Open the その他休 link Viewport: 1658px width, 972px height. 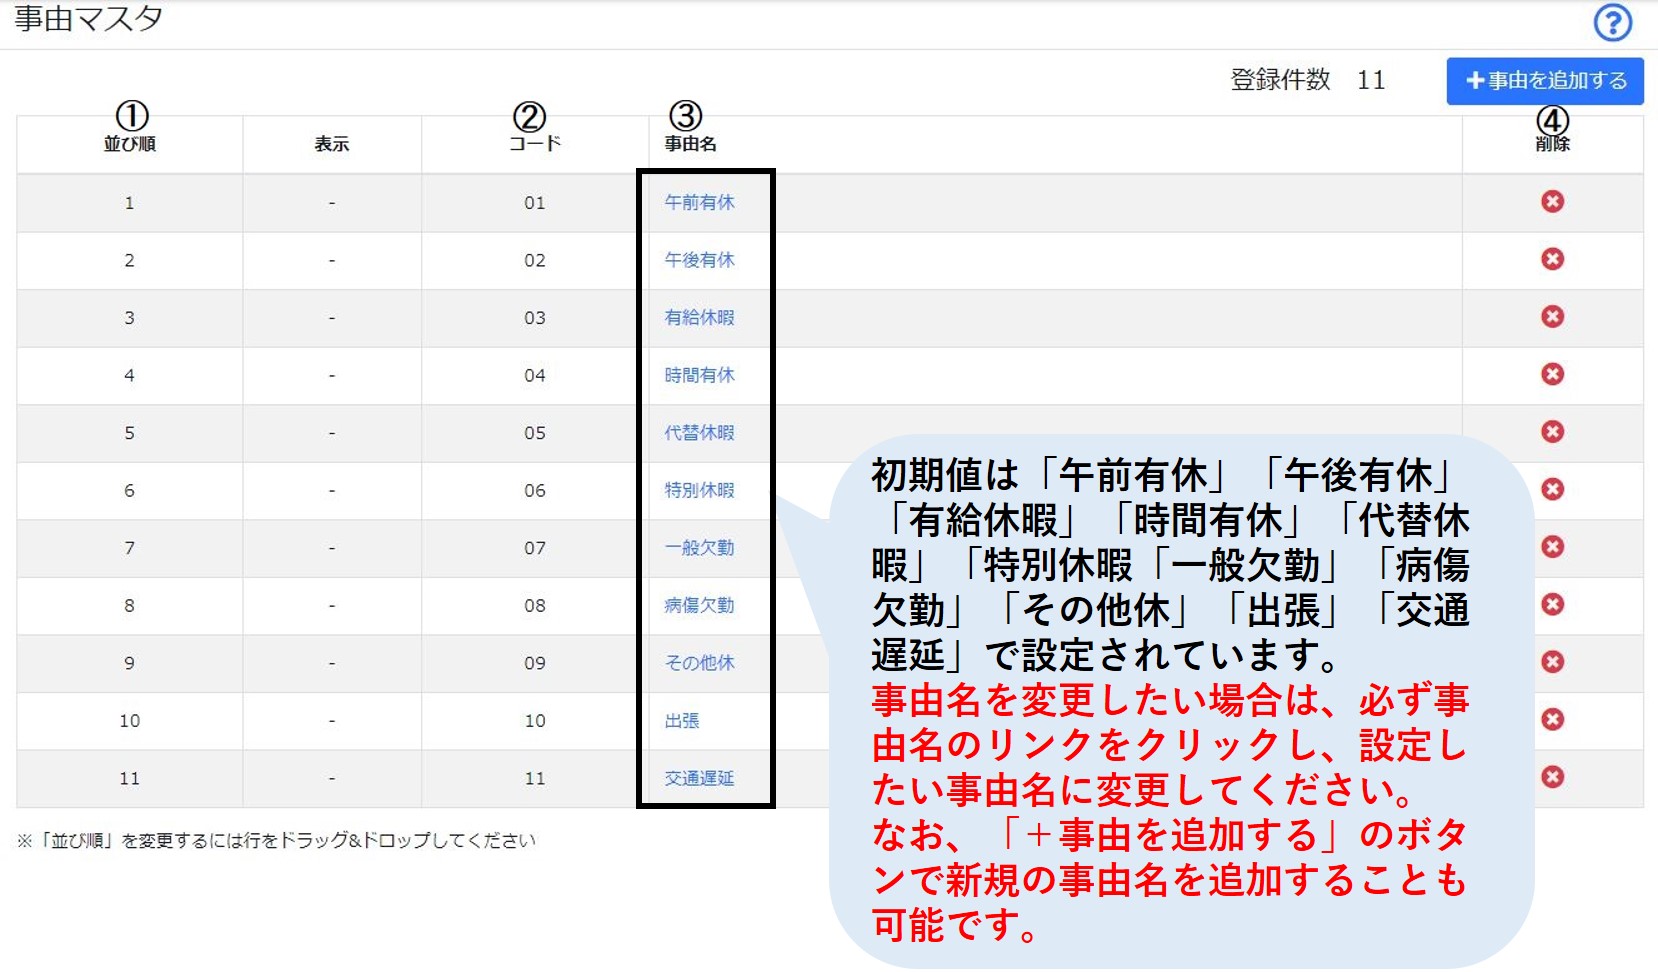[699, 663]
